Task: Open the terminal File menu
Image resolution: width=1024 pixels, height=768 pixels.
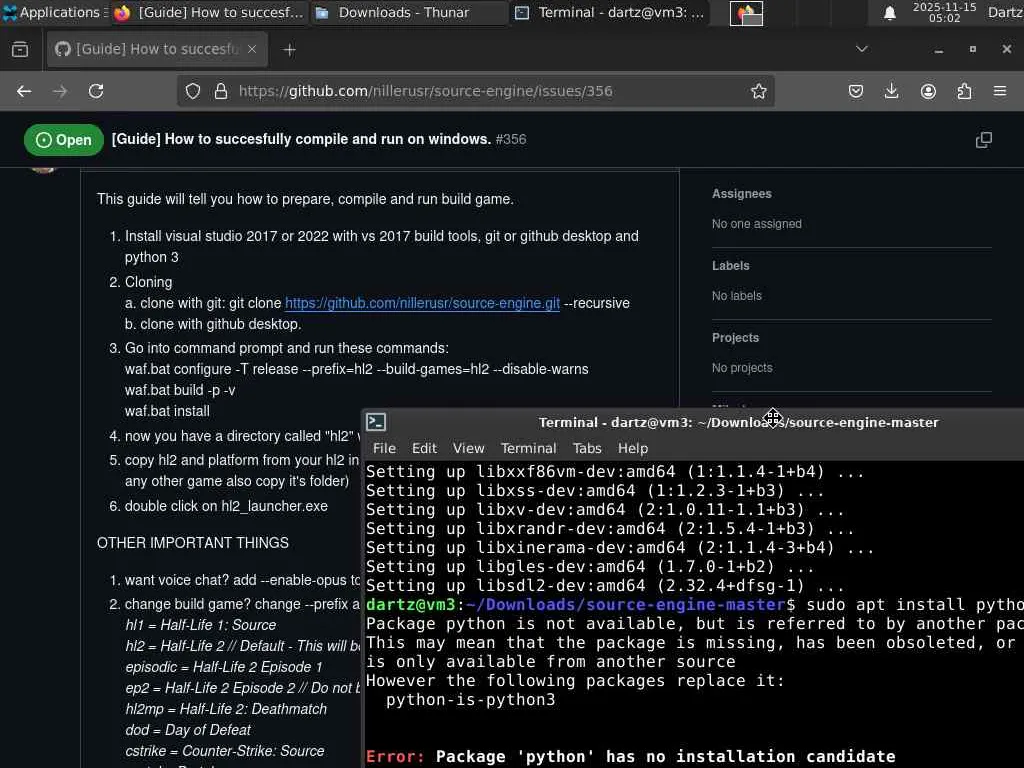Action: click(384, 448)
